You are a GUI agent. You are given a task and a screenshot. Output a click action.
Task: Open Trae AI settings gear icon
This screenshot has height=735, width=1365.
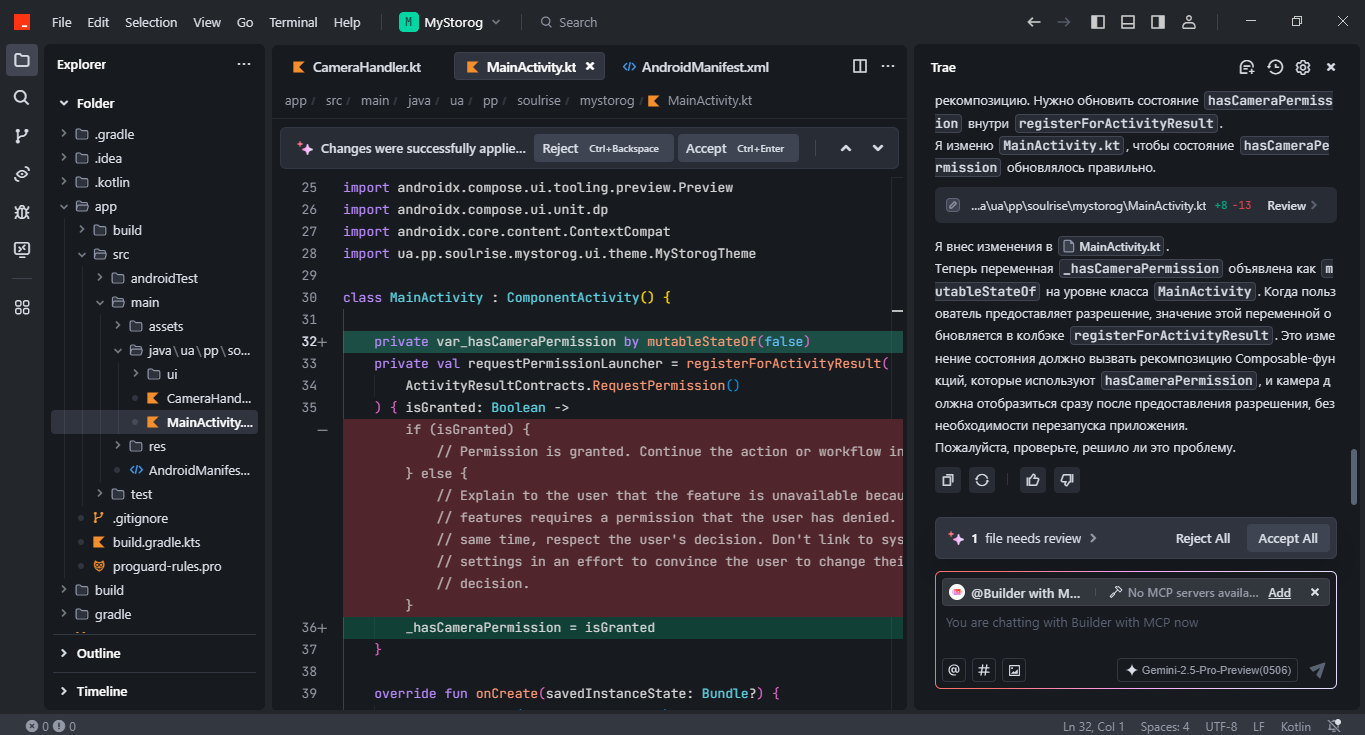point(1302,67)
